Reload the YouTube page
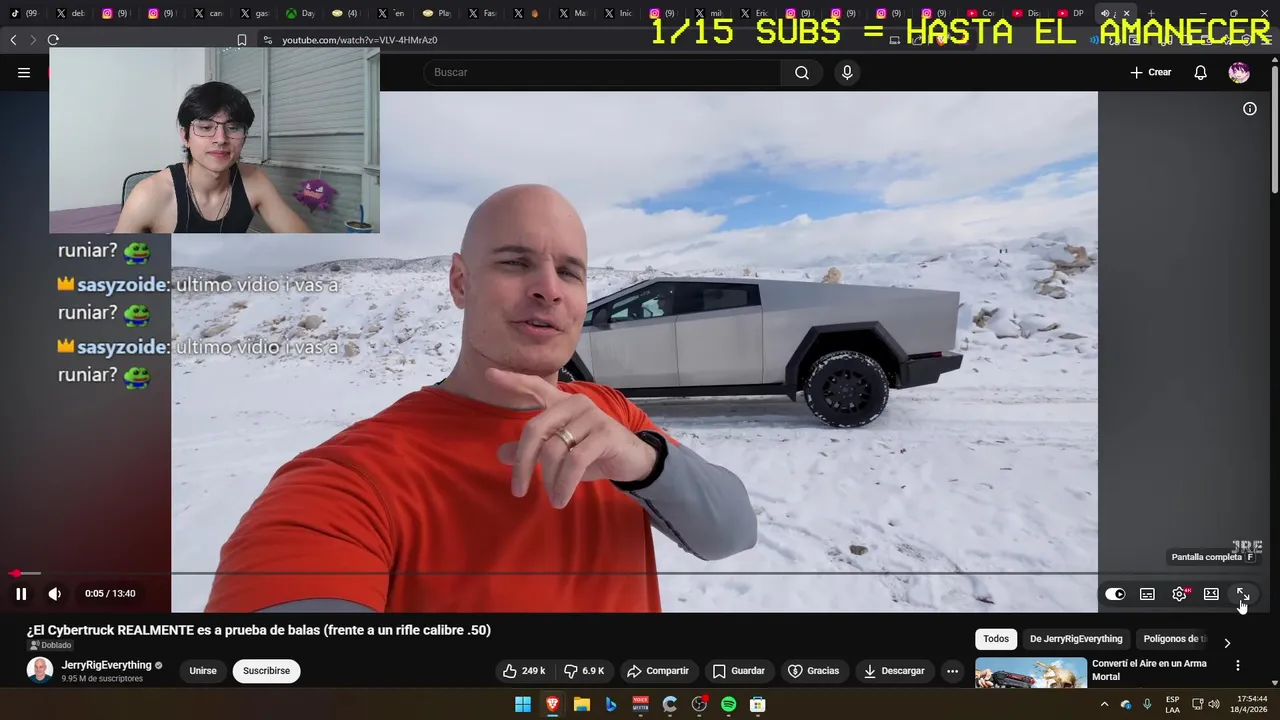The image size is (1280, 720). tap(53, 40)
